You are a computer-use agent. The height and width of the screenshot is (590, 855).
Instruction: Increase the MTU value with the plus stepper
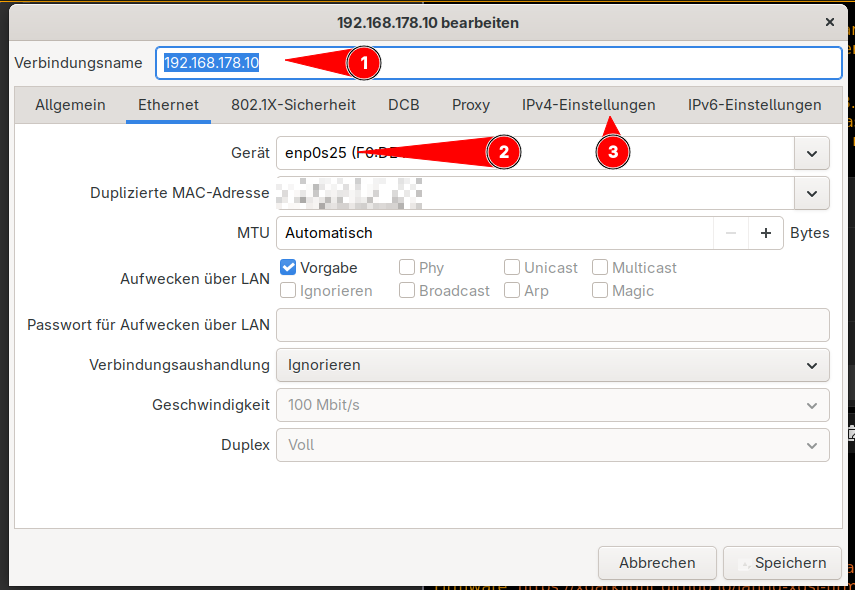[x=766, y=232]
